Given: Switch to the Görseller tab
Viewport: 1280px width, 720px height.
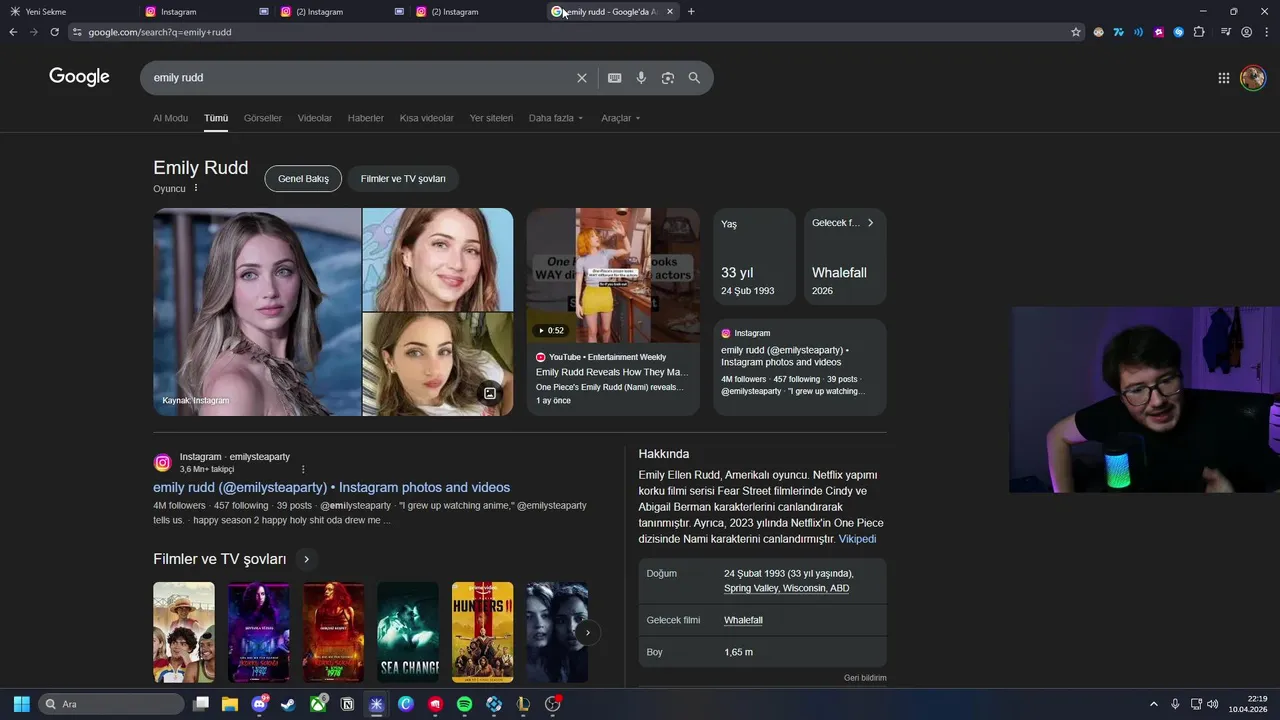Looking at the screenshot, I should click(263, 118).
